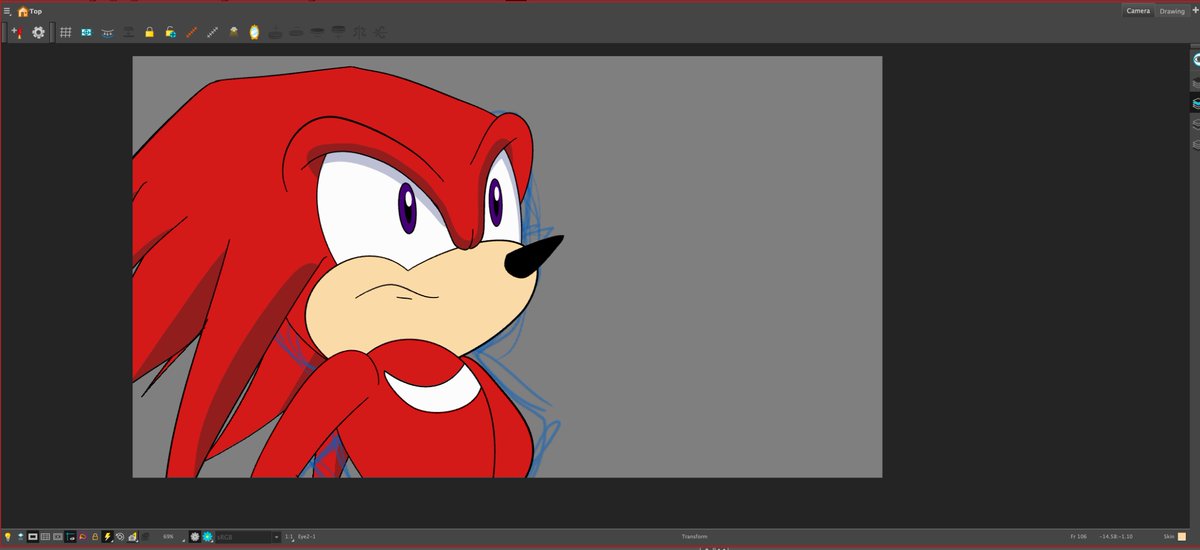Click the unlock padlock with blue badge
1200x550 pixels.
pyautogui.click(x=170, y=32)
